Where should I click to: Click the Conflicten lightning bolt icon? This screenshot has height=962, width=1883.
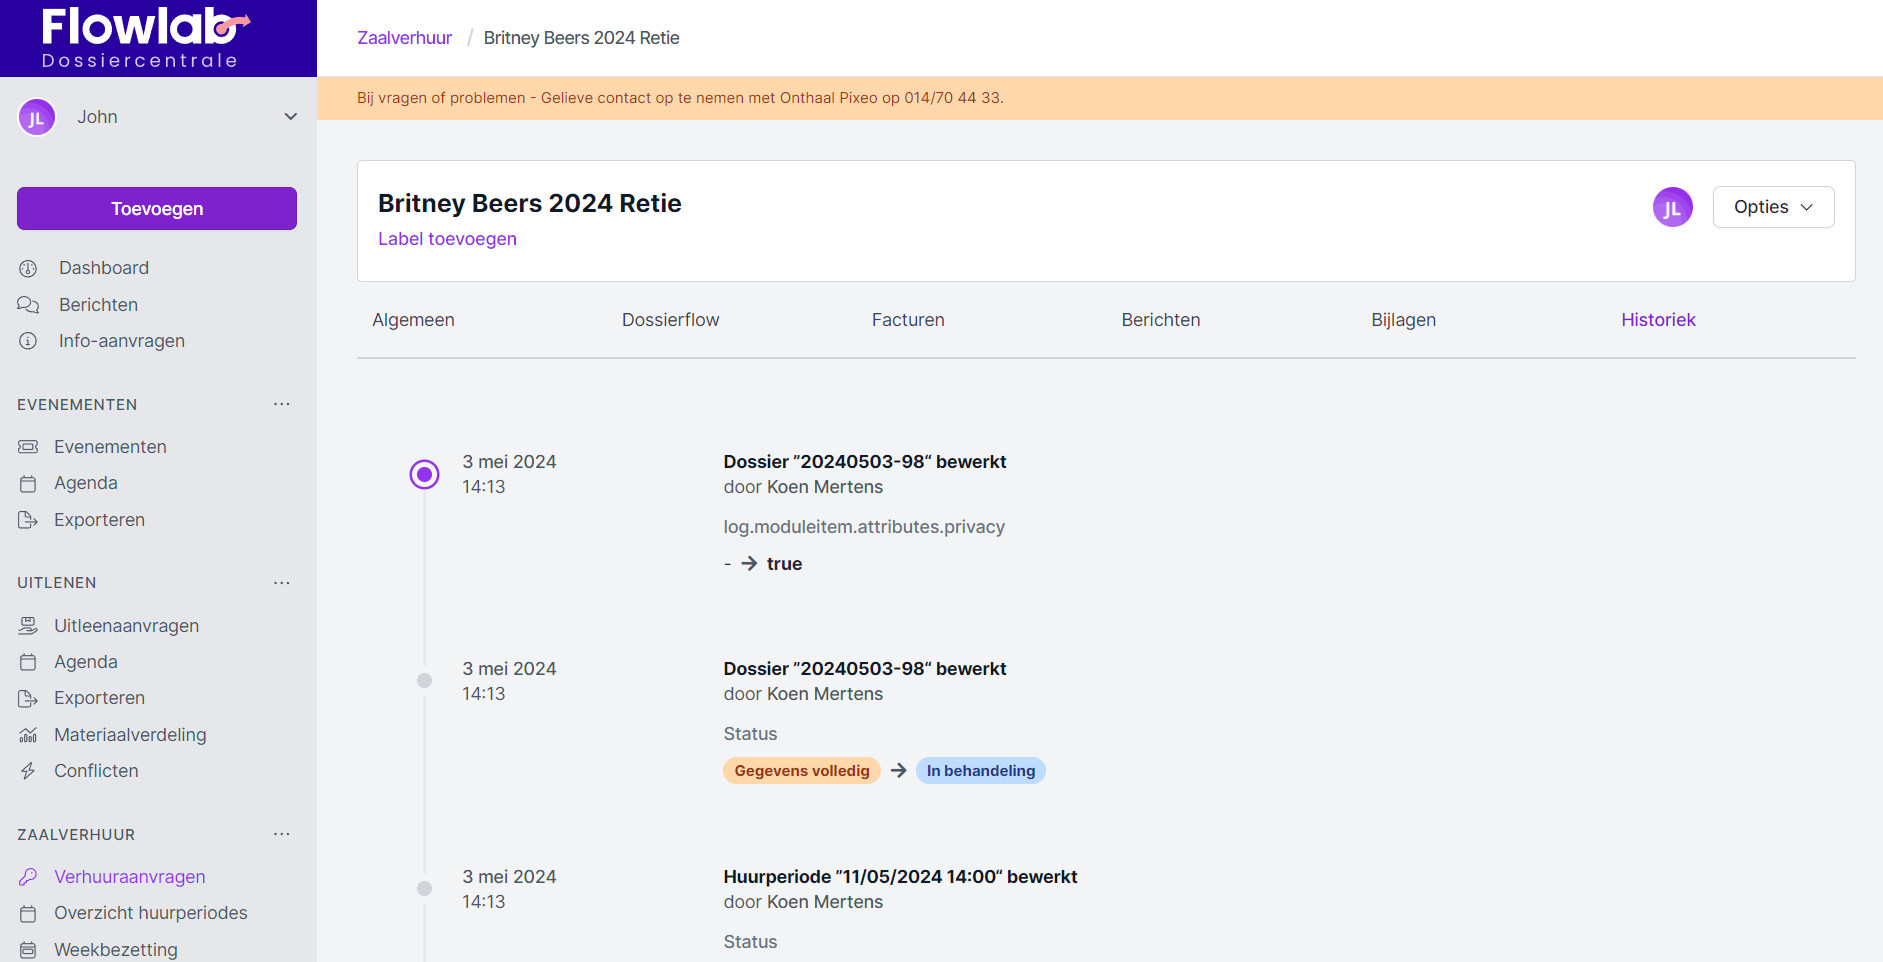coord(28,771)
